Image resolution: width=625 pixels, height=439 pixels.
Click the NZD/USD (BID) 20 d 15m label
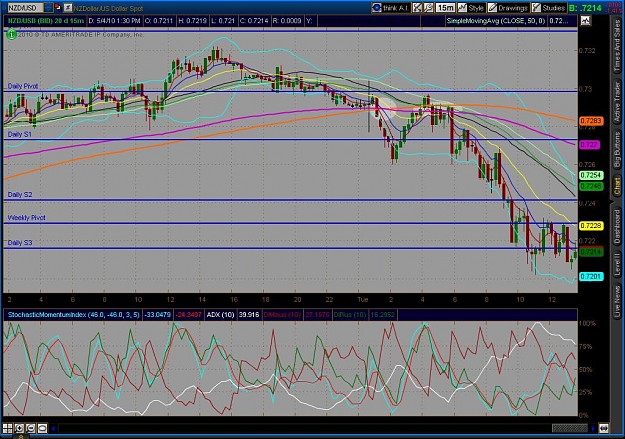coord(46,21)
